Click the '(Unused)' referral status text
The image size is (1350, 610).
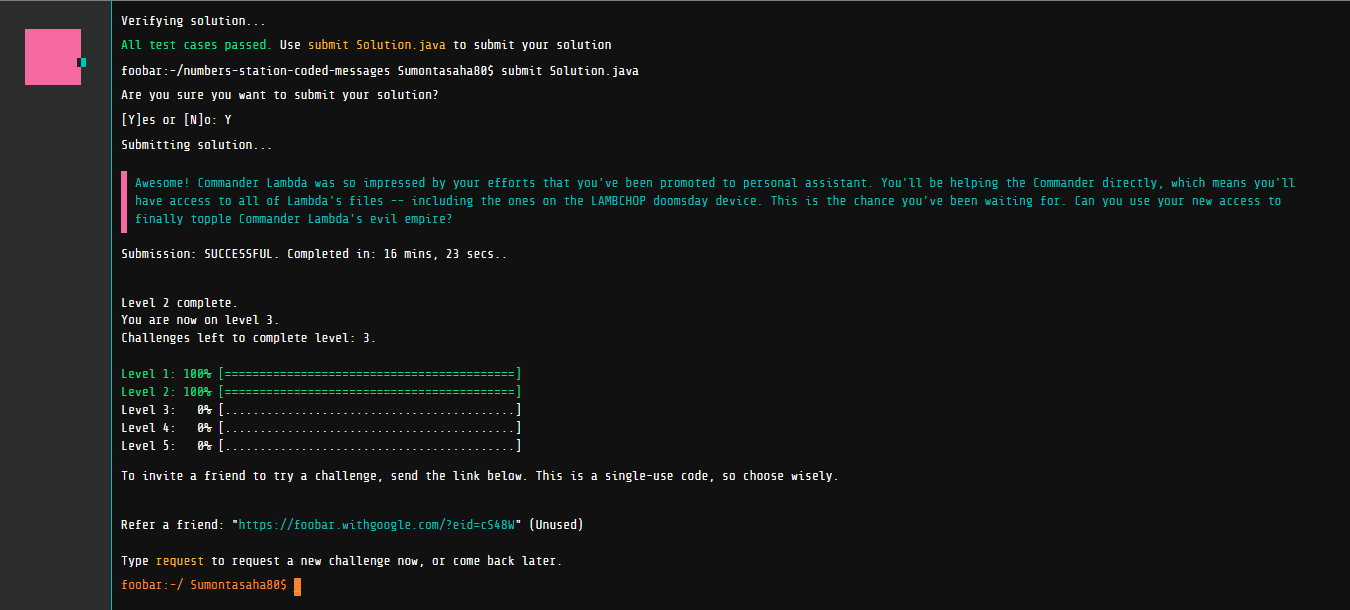click(556, 524)
